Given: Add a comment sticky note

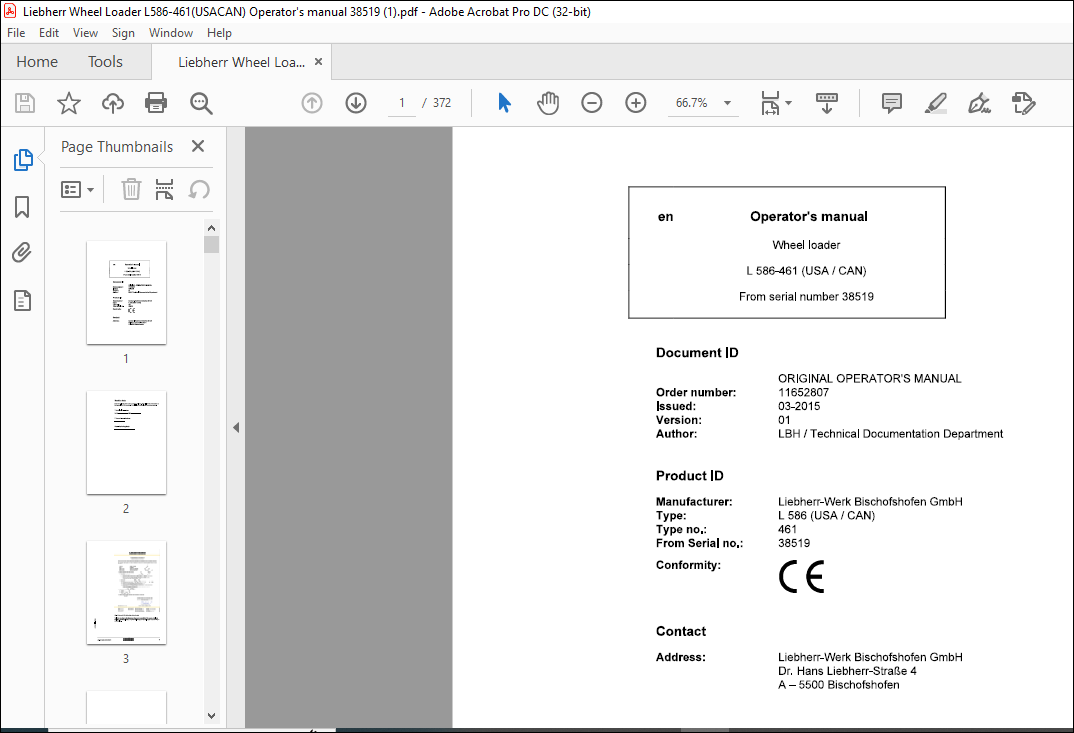Looking at the screenshot, I should (891, 103).
